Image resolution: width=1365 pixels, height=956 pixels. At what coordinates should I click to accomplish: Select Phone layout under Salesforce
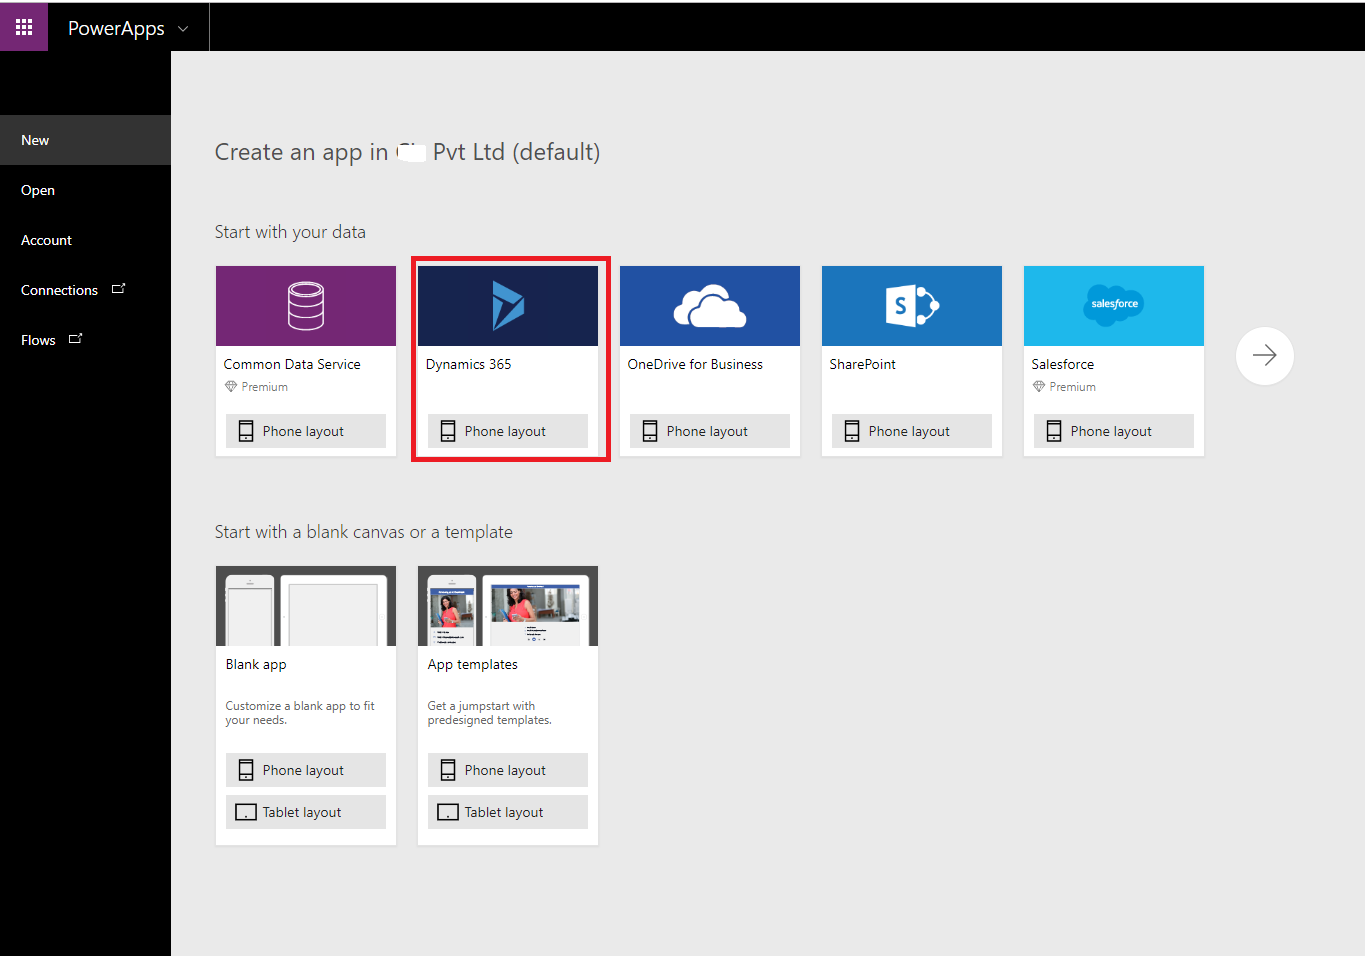tap(1113, 430)
